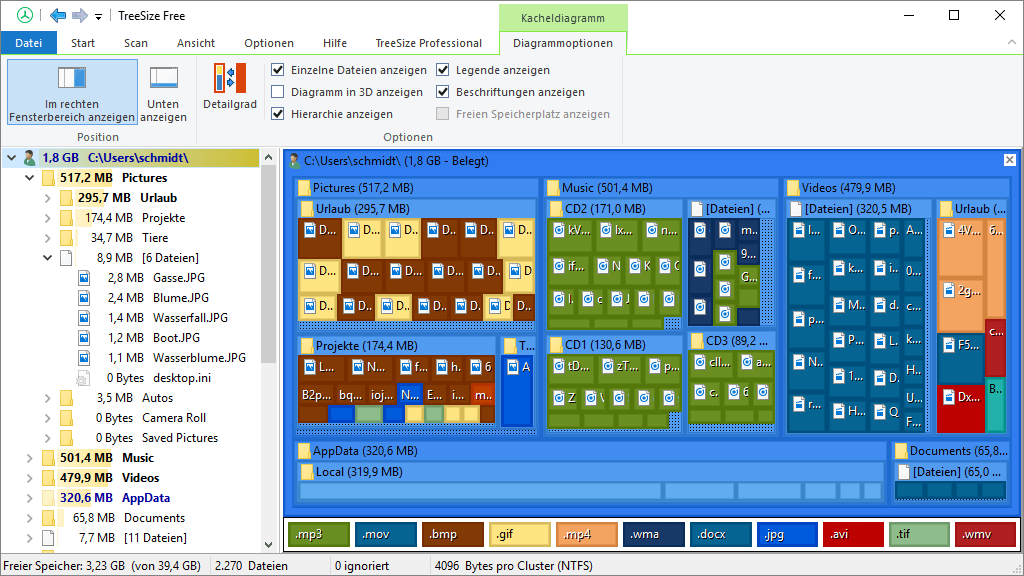Viewport: 1024px width, 576px height.
Task: Go back with the blue left arrow
Action: 57,15
